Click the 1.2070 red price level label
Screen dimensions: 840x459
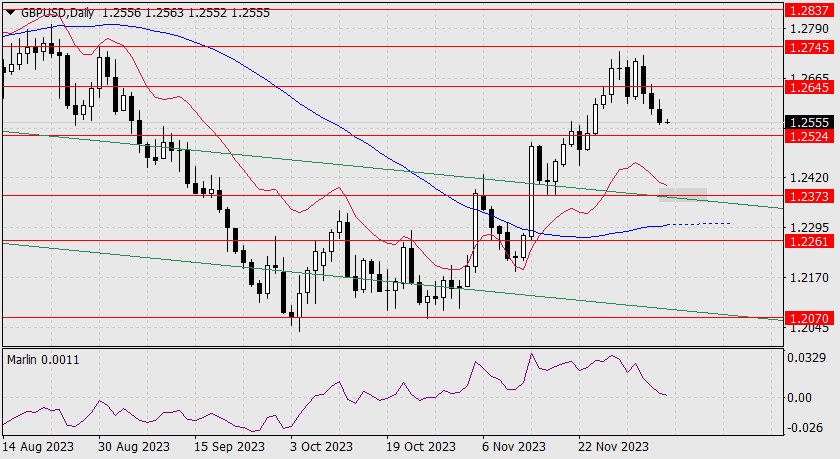coord(809,318)
